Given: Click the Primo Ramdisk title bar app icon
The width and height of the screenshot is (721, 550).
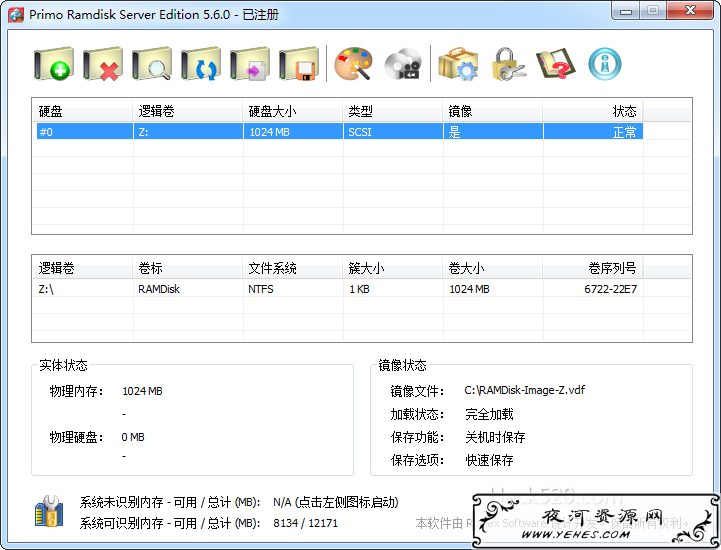Looking at the screenshot, I should (x=16, y=15).
